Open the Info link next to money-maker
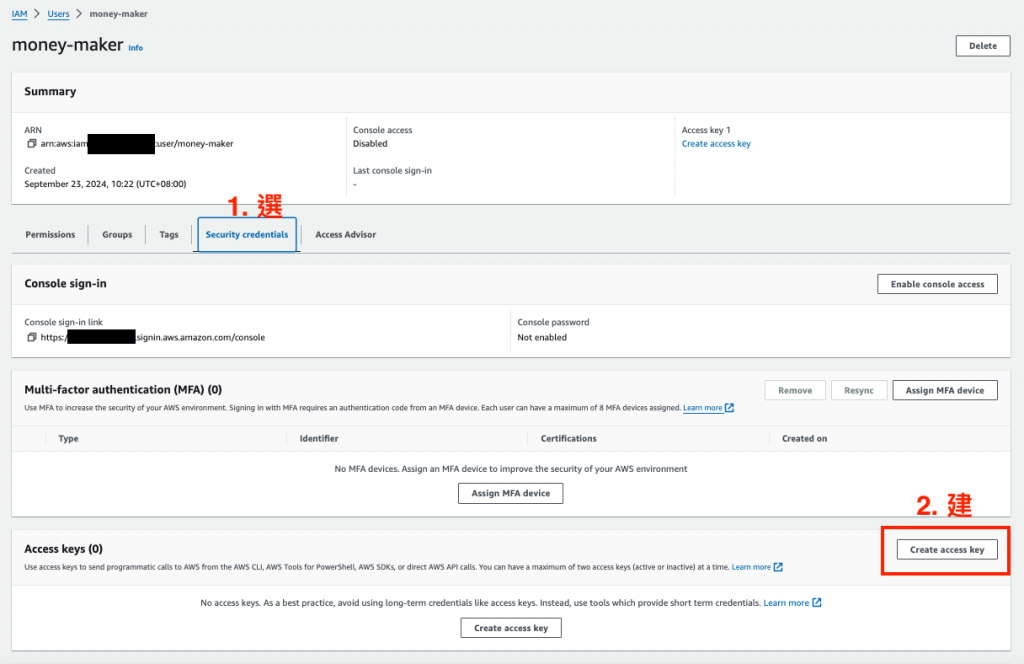Image resolution: width=1024 pixels, height=664 pixels. (x=136, y=48)
